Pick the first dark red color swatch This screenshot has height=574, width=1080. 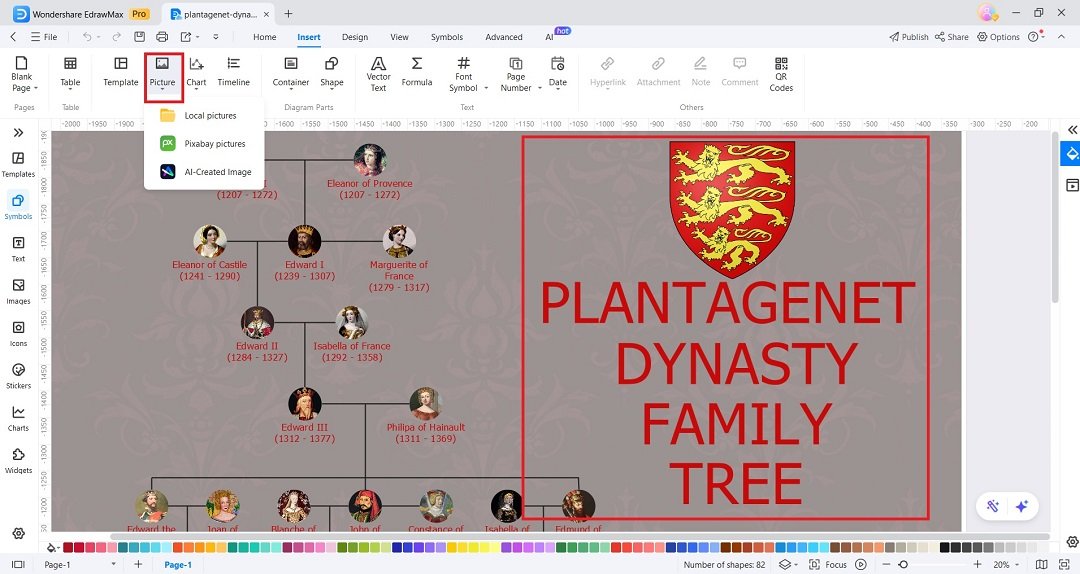[x=68, y=547]
